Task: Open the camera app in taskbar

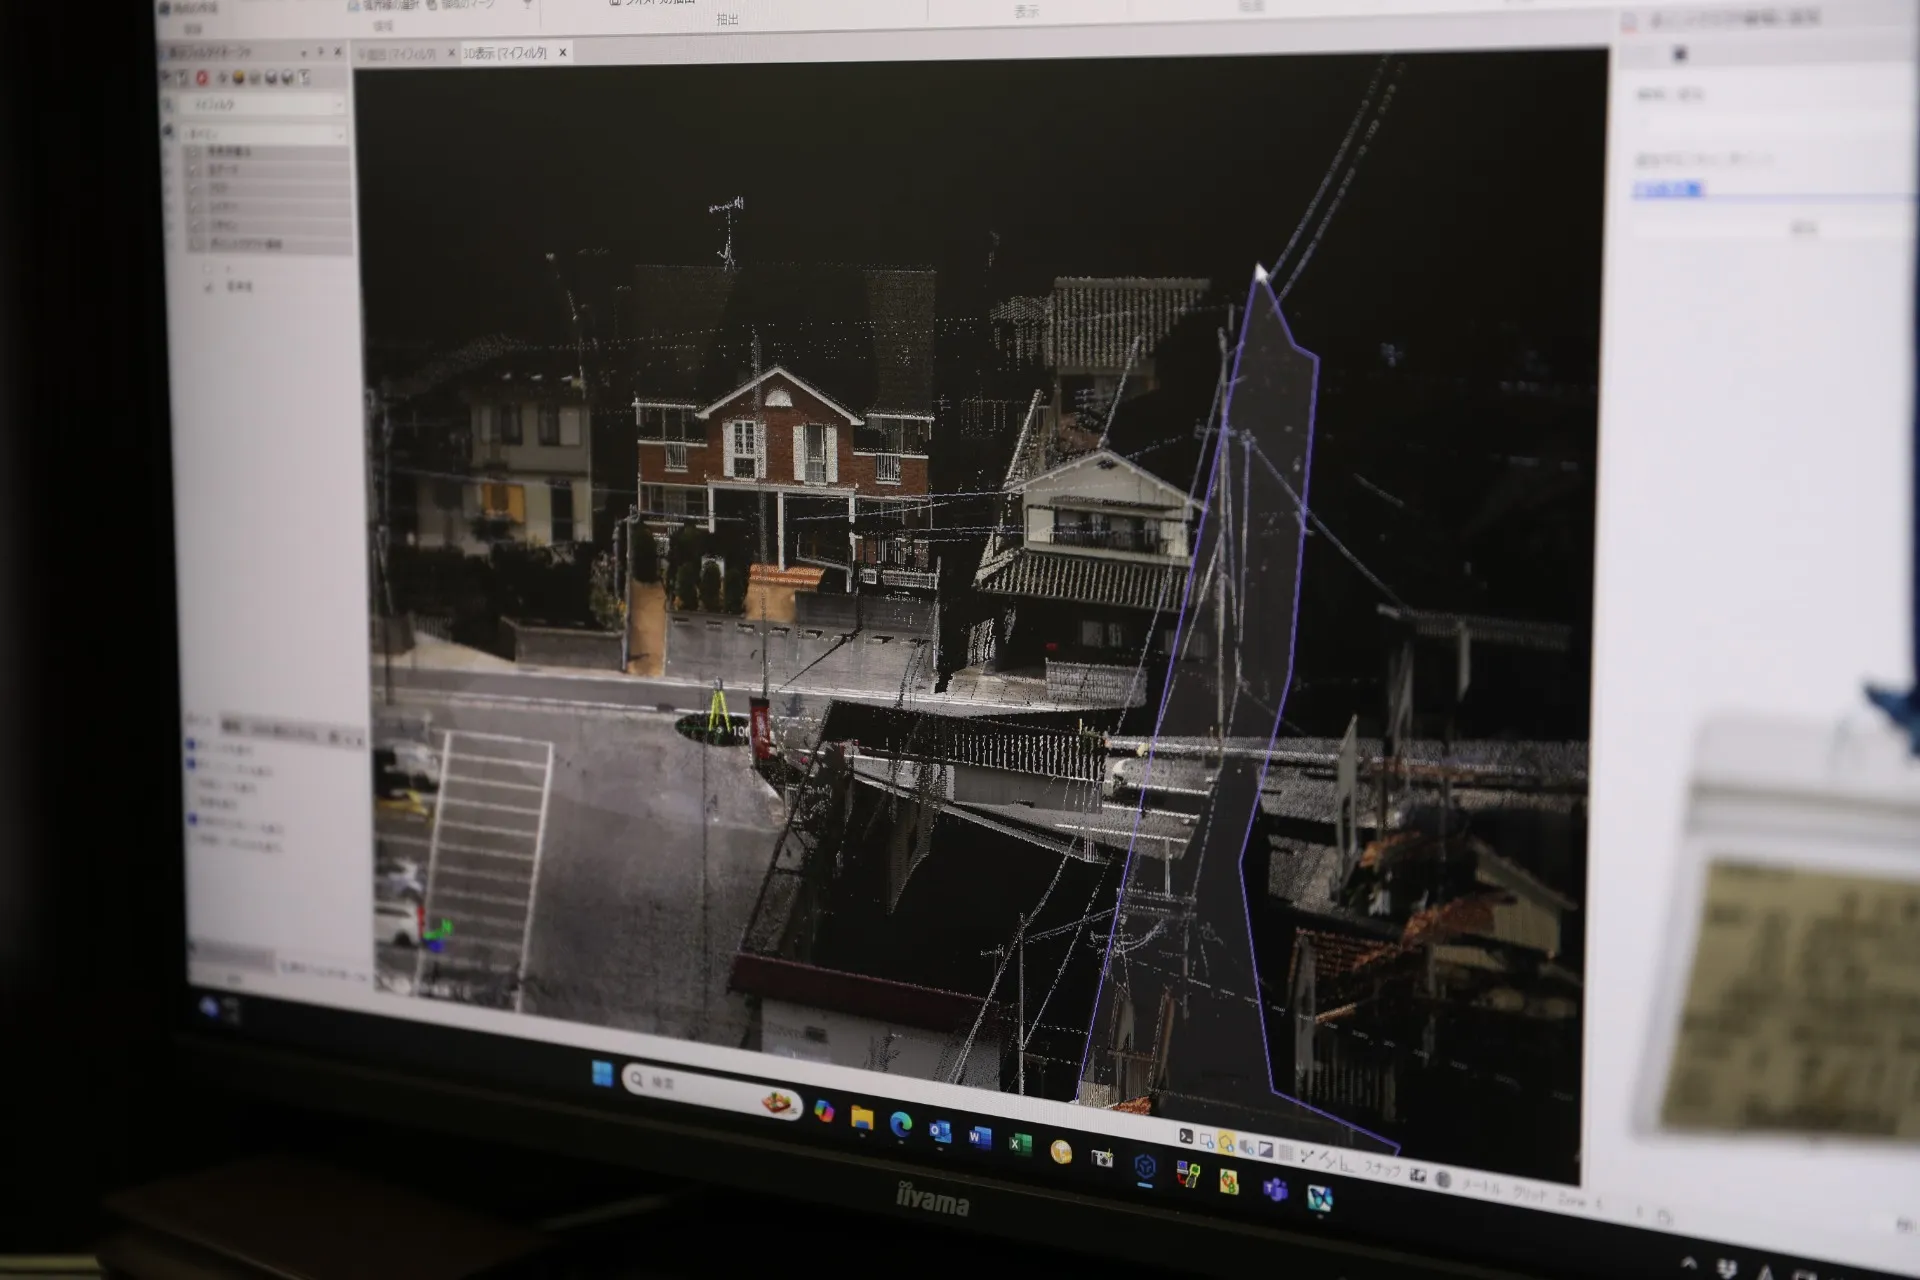Action: point(1102,1159)
